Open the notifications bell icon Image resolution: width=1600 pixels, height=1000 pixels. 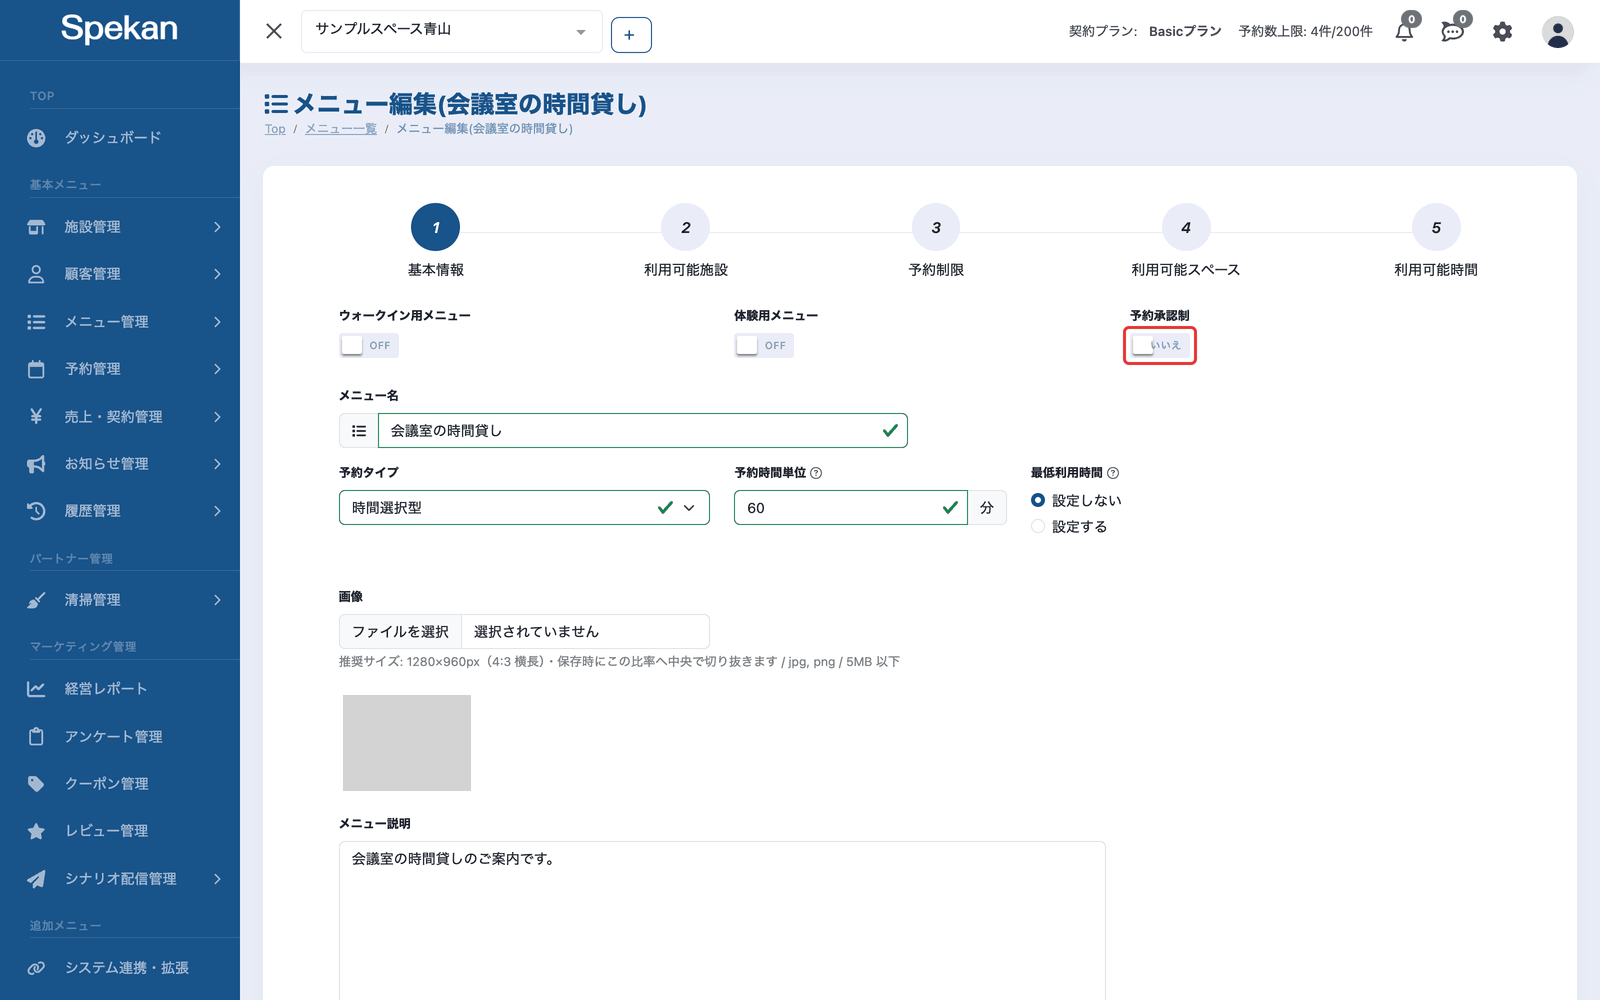[1405, 31]
